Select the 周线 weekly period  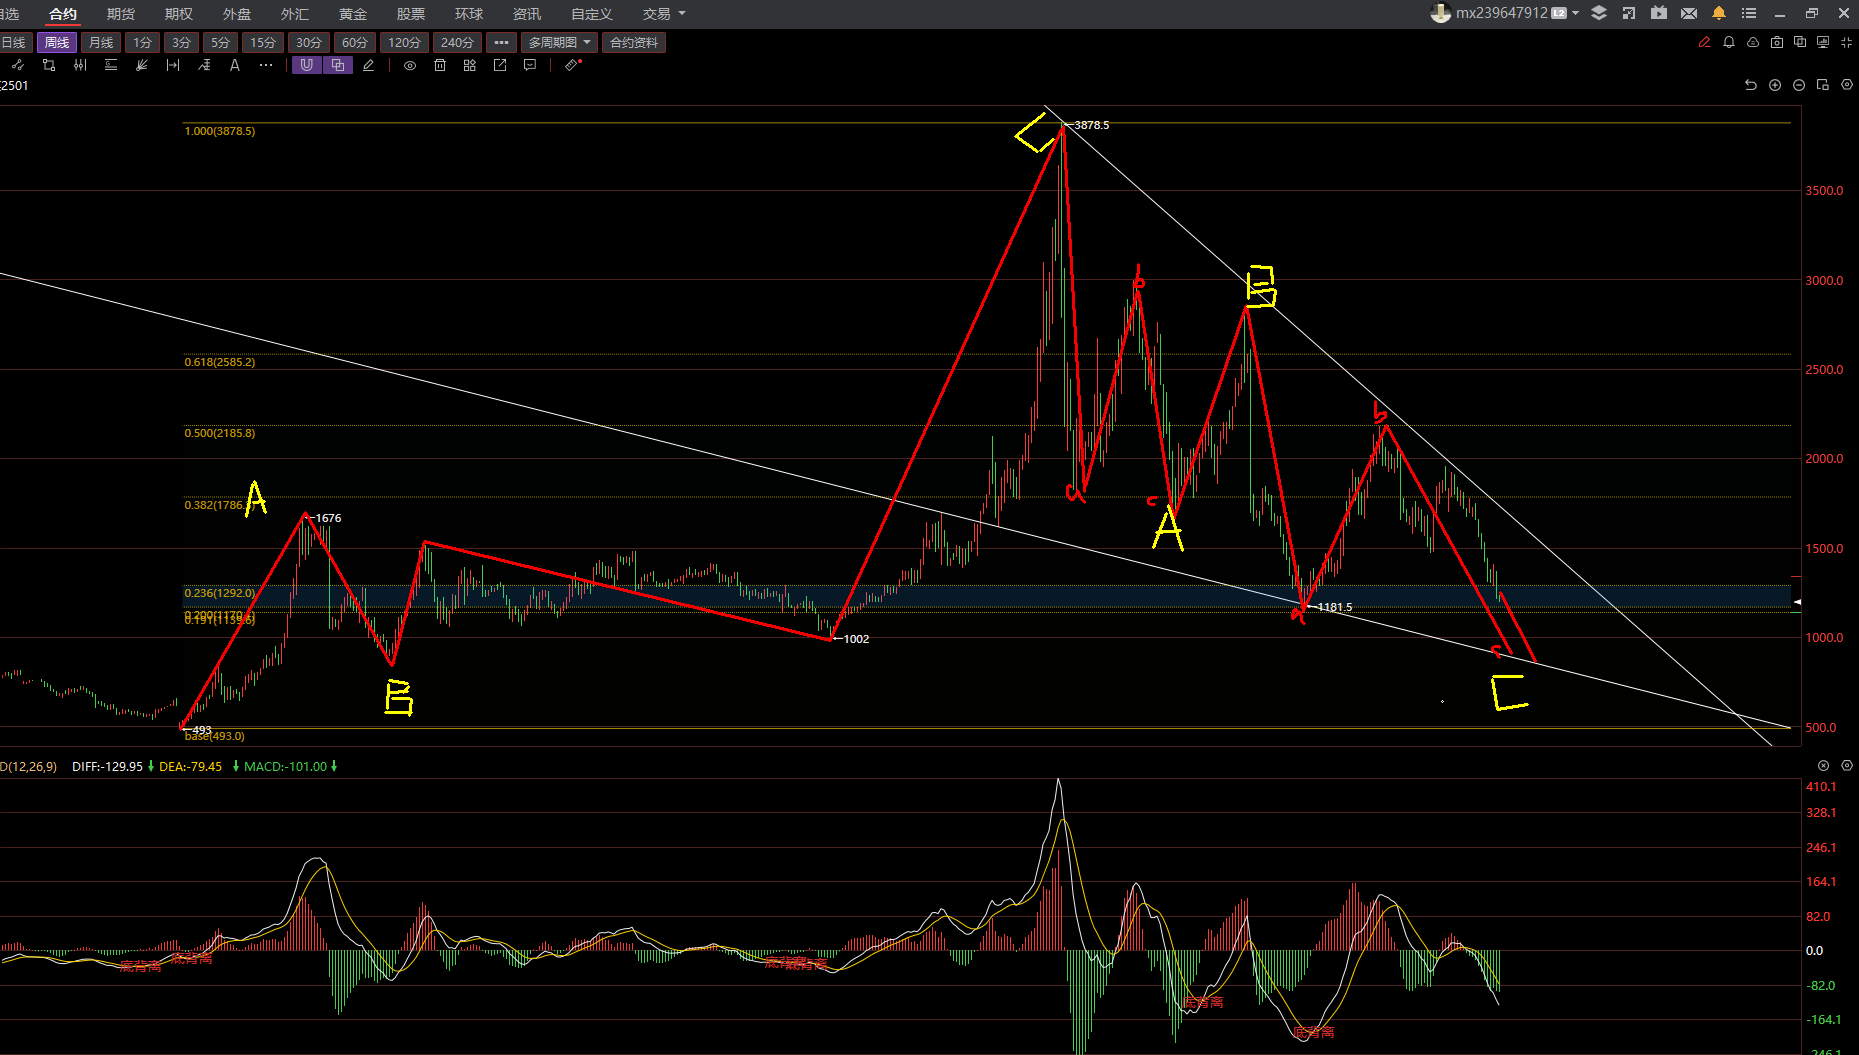coord(57,42)
